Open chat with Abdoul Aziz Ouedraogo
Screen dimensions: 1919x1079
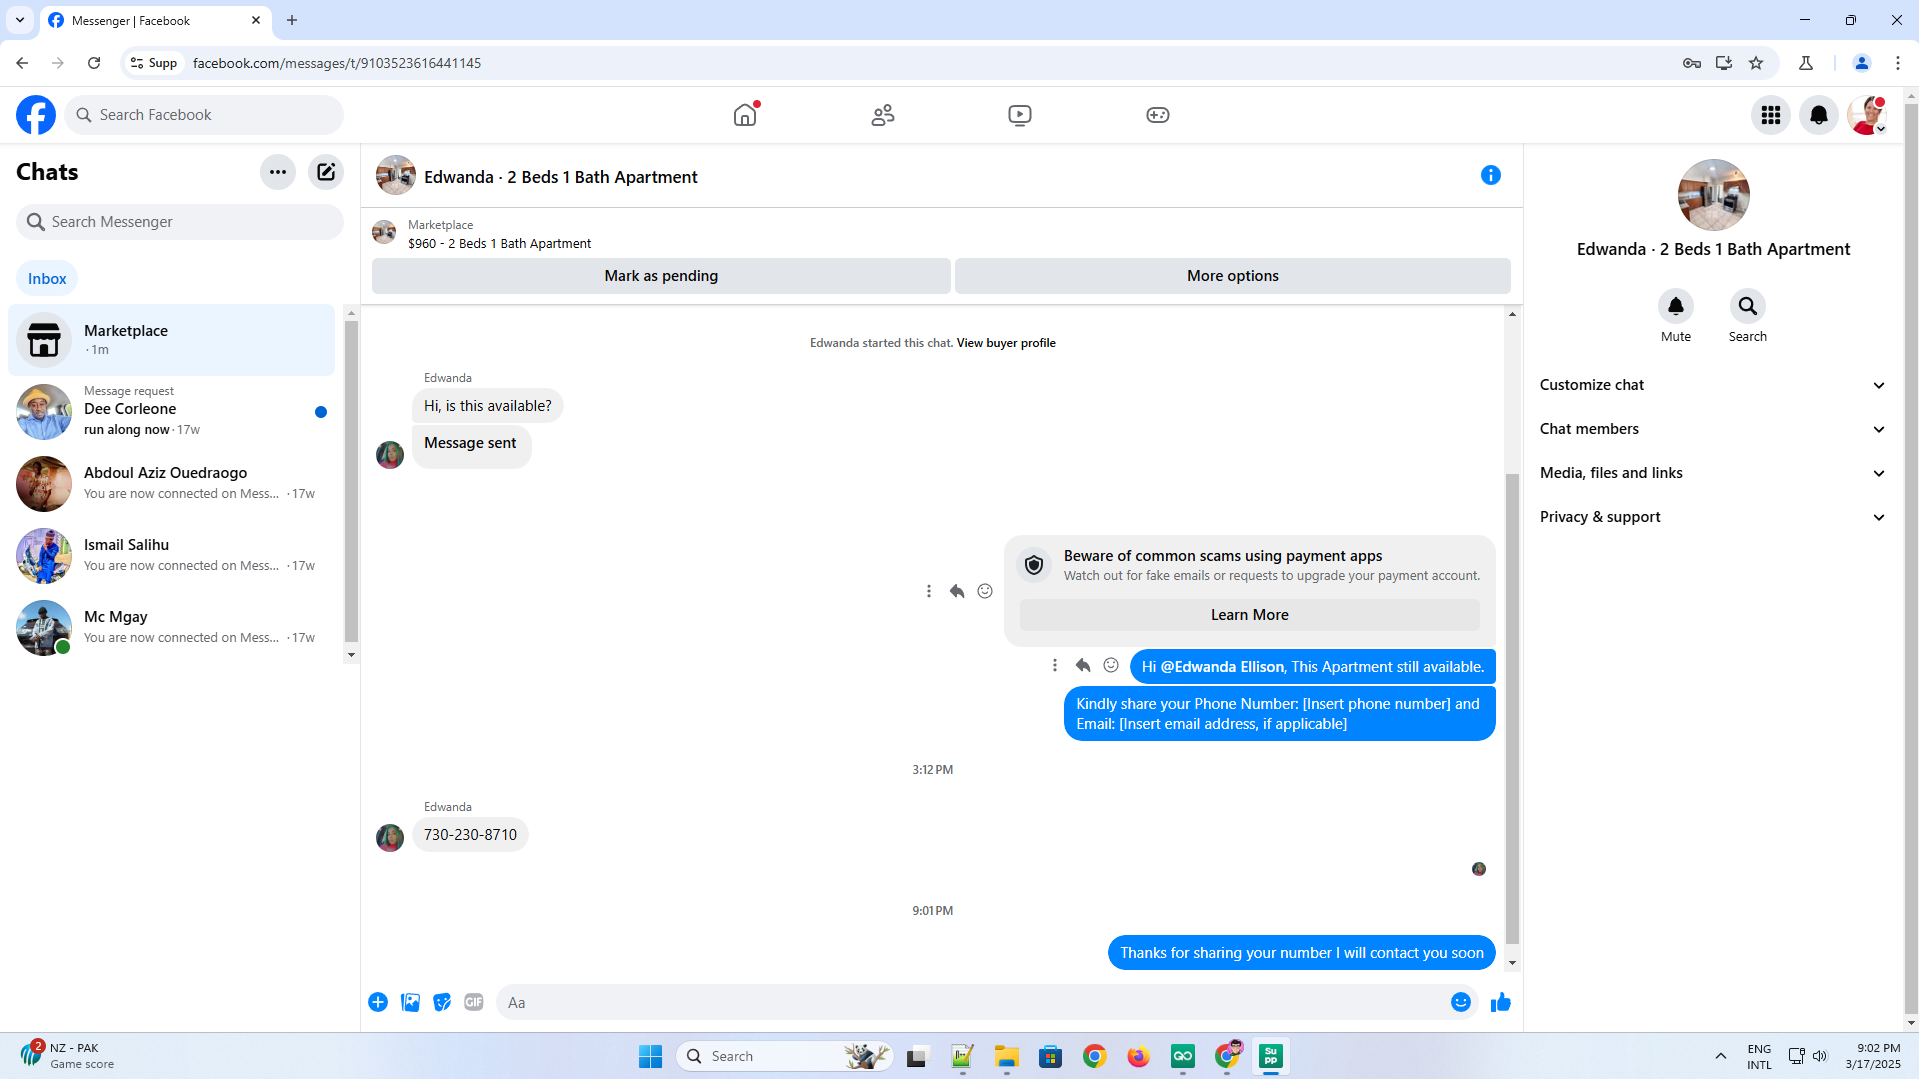[x=172, y=483]
